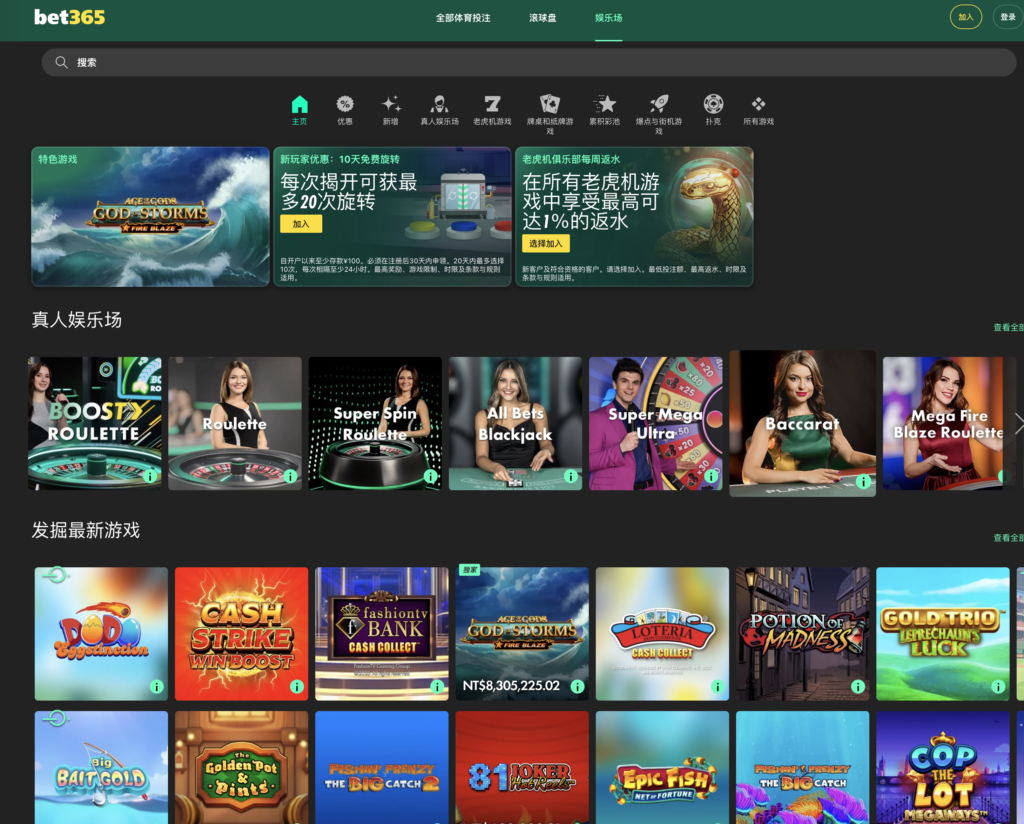The width and height of the screenshot is (1024, 824).
Task: Show info for Cash Strike Win Boost
Action: 297,687
